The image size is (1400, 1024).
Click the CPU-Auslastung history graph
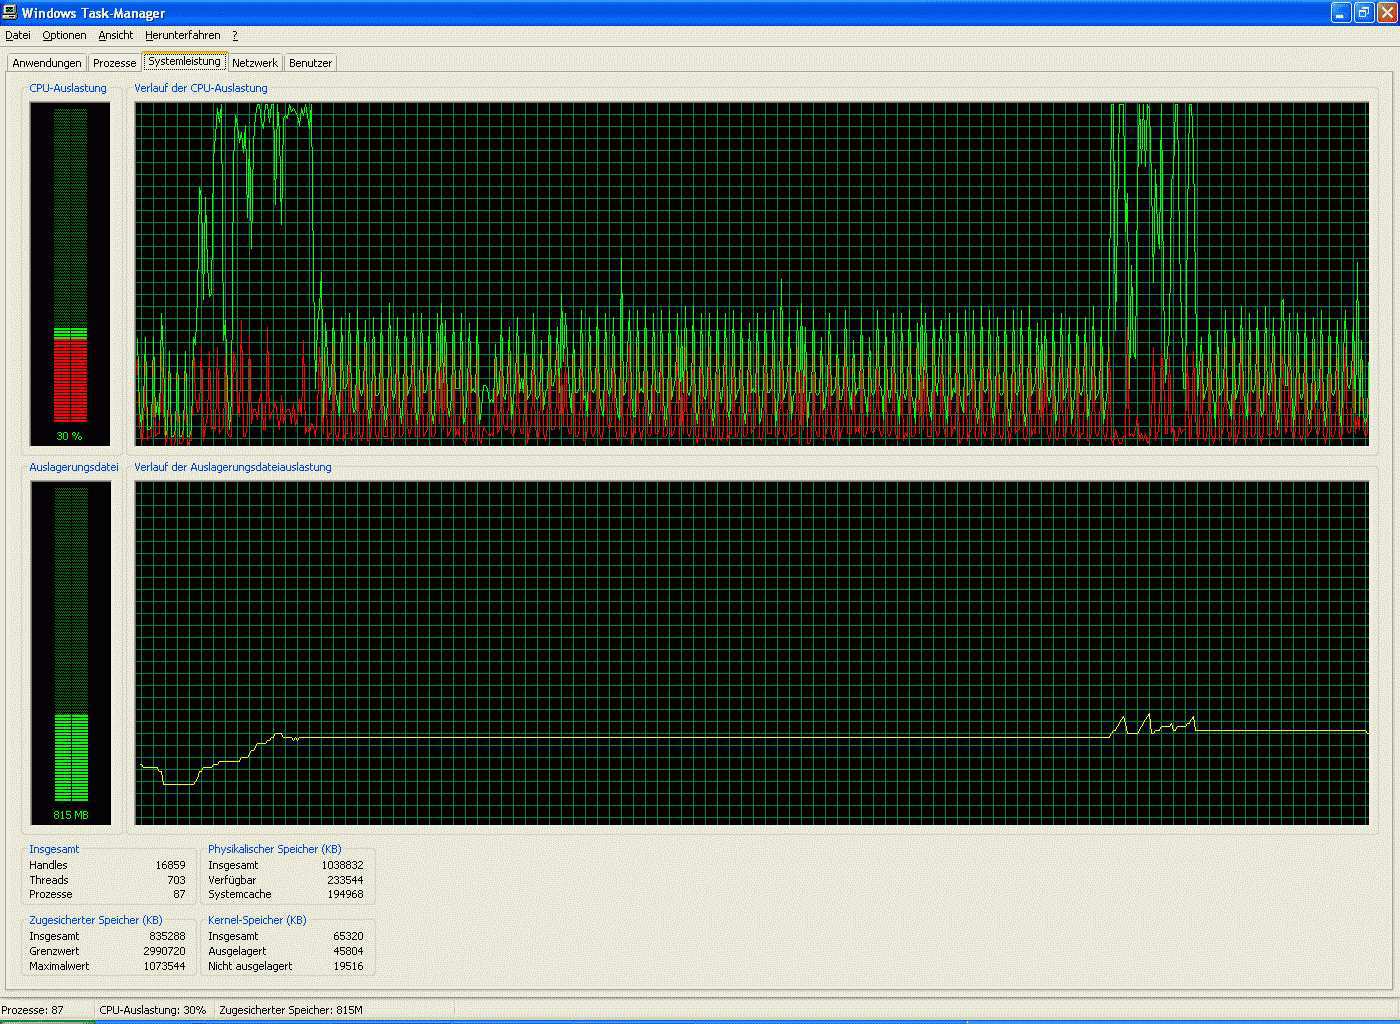pyautogui.click(x=751, y=273)
